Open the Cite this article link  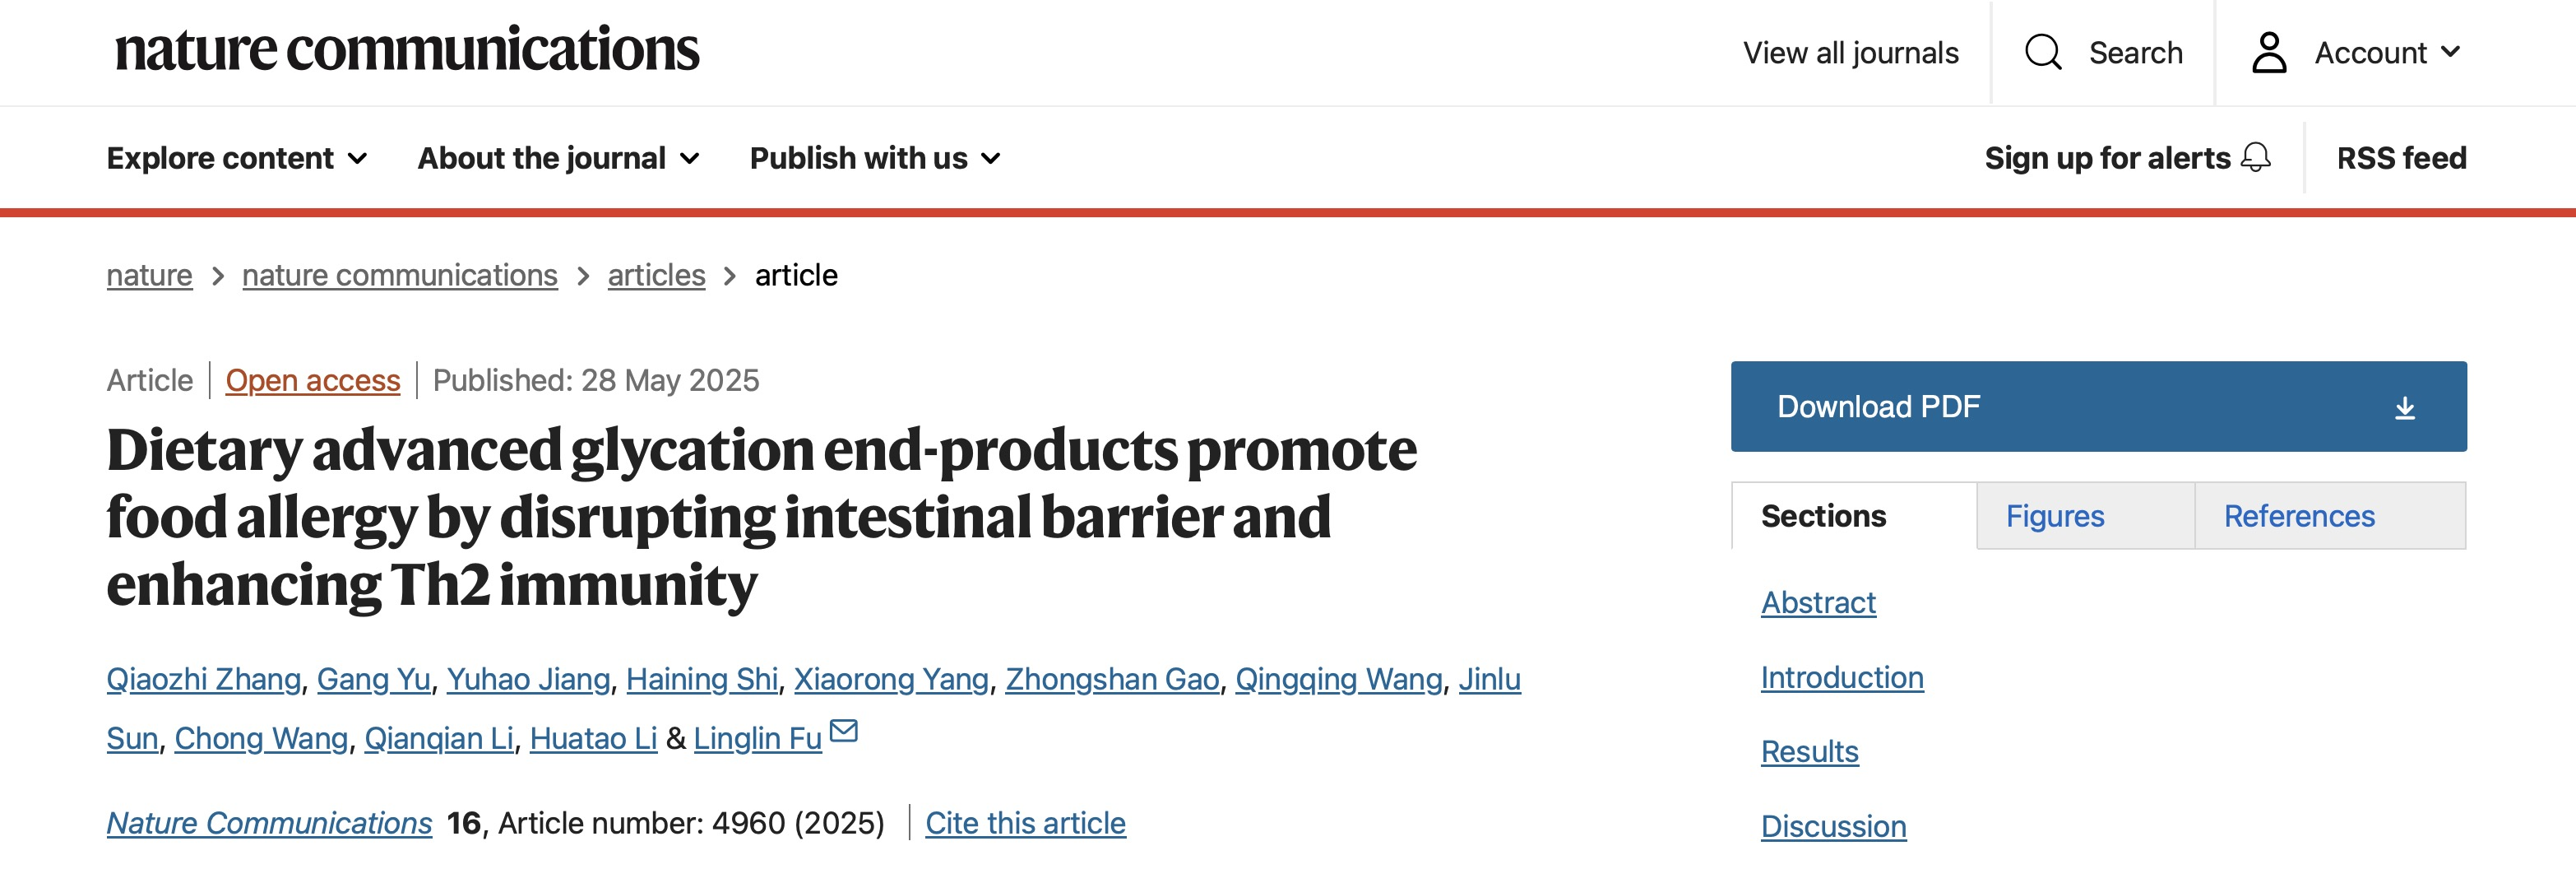click(1025, 823)
